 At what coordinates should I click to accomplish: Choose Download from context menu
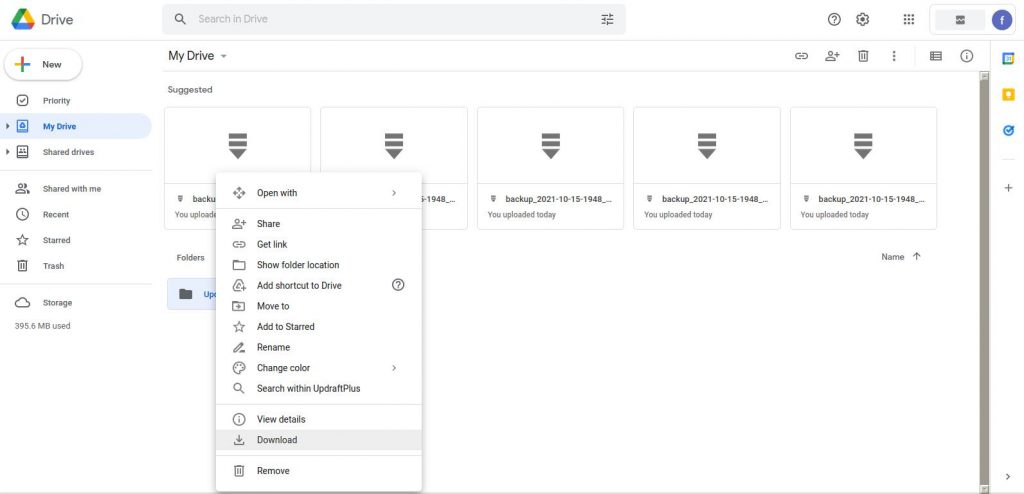pos(319,440)
